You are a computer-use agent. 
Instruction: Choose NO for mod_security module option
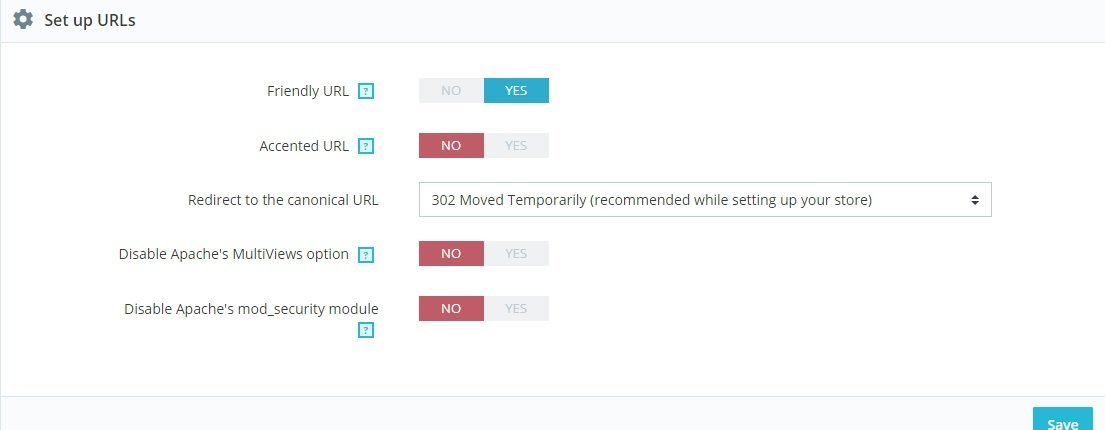tap(451, 309)
